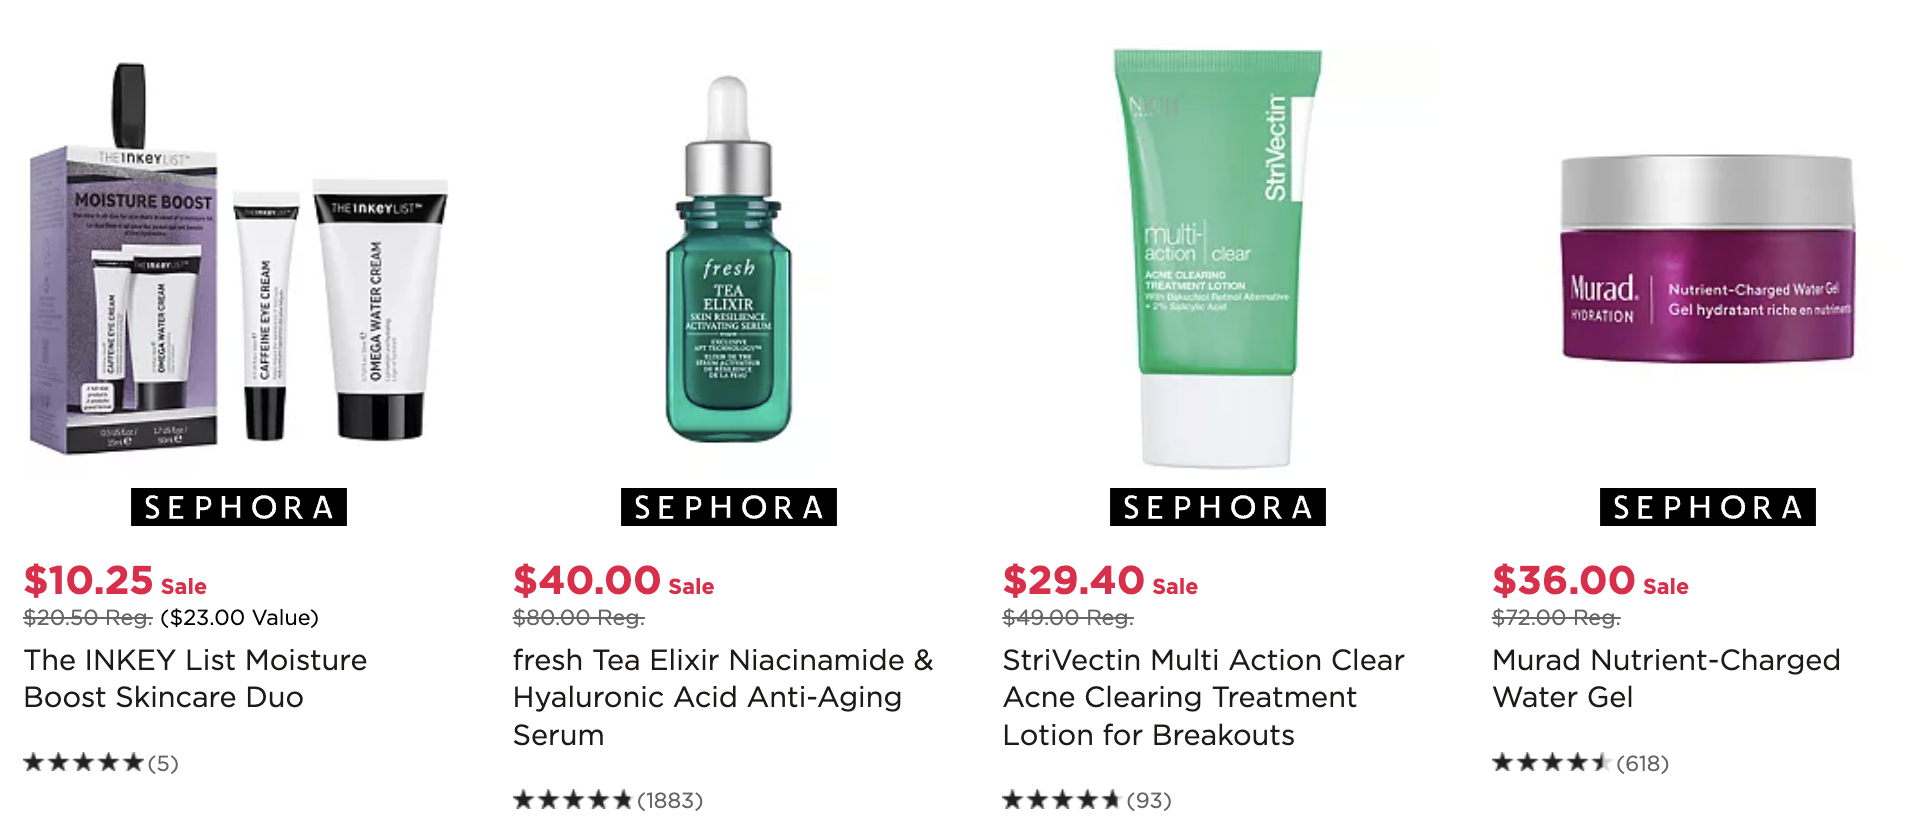The width and height of the screenshot is (1908, 820).
Task: Open the Murad Water Gel jar image
Action: tap(1707, 258)
